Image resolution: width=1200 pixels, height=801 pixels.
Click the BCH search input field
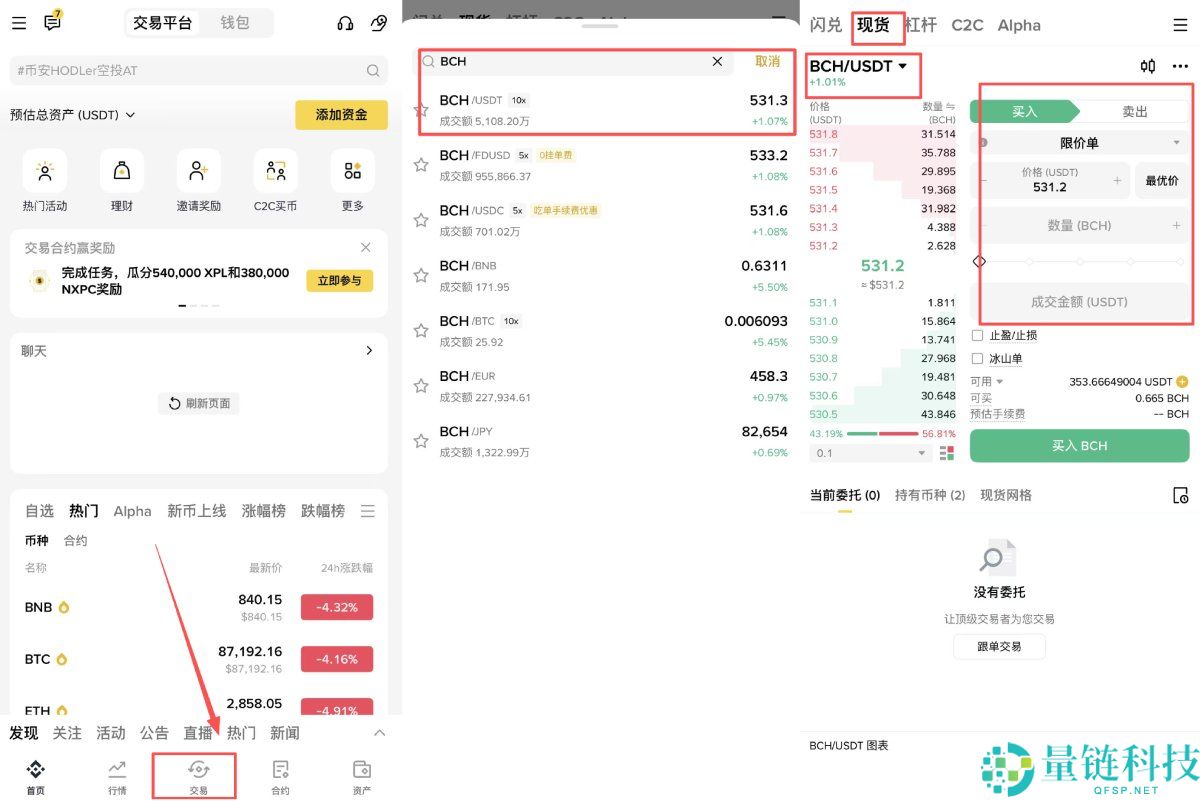(550, 61)
